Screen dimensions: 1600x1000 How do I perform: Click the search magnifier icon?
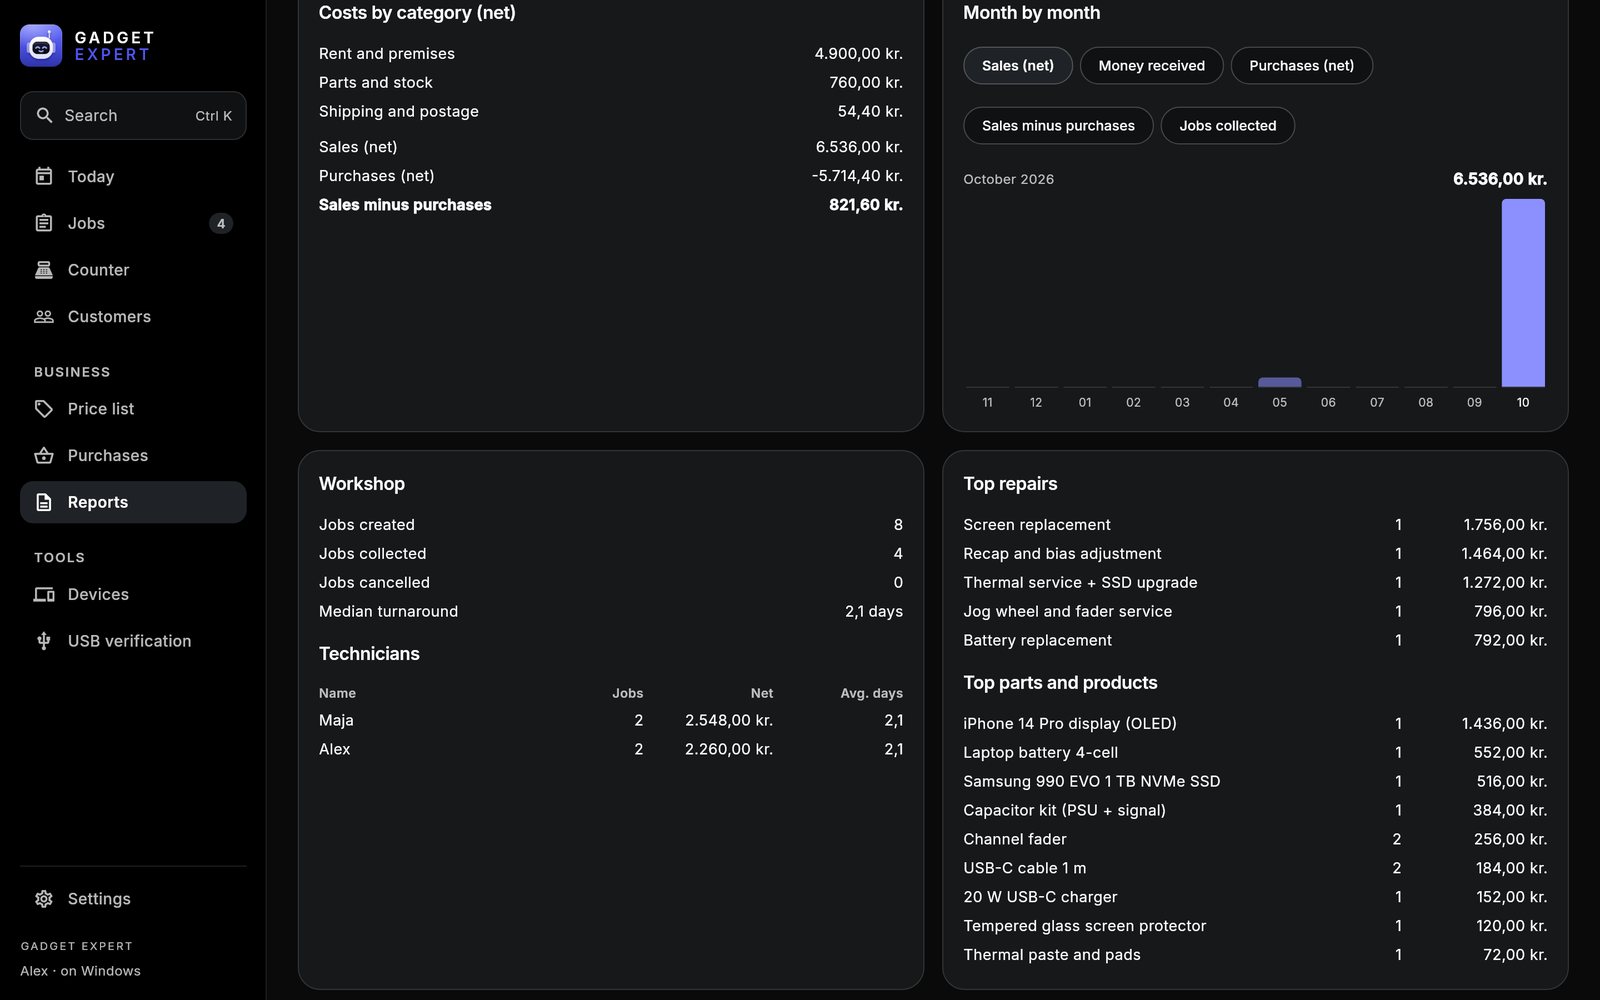(x=44, y=115)
